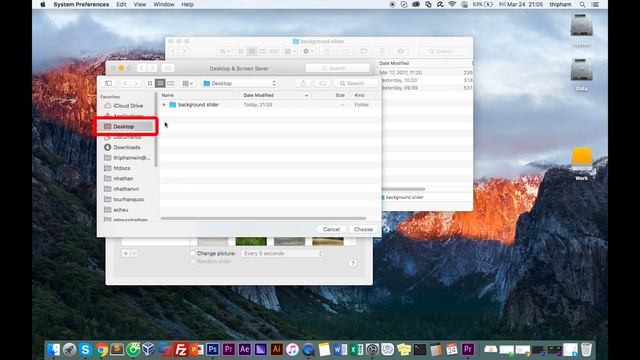Click Finder window Search field
Viewport: 640px width, 360px height.
click(444, 51)
